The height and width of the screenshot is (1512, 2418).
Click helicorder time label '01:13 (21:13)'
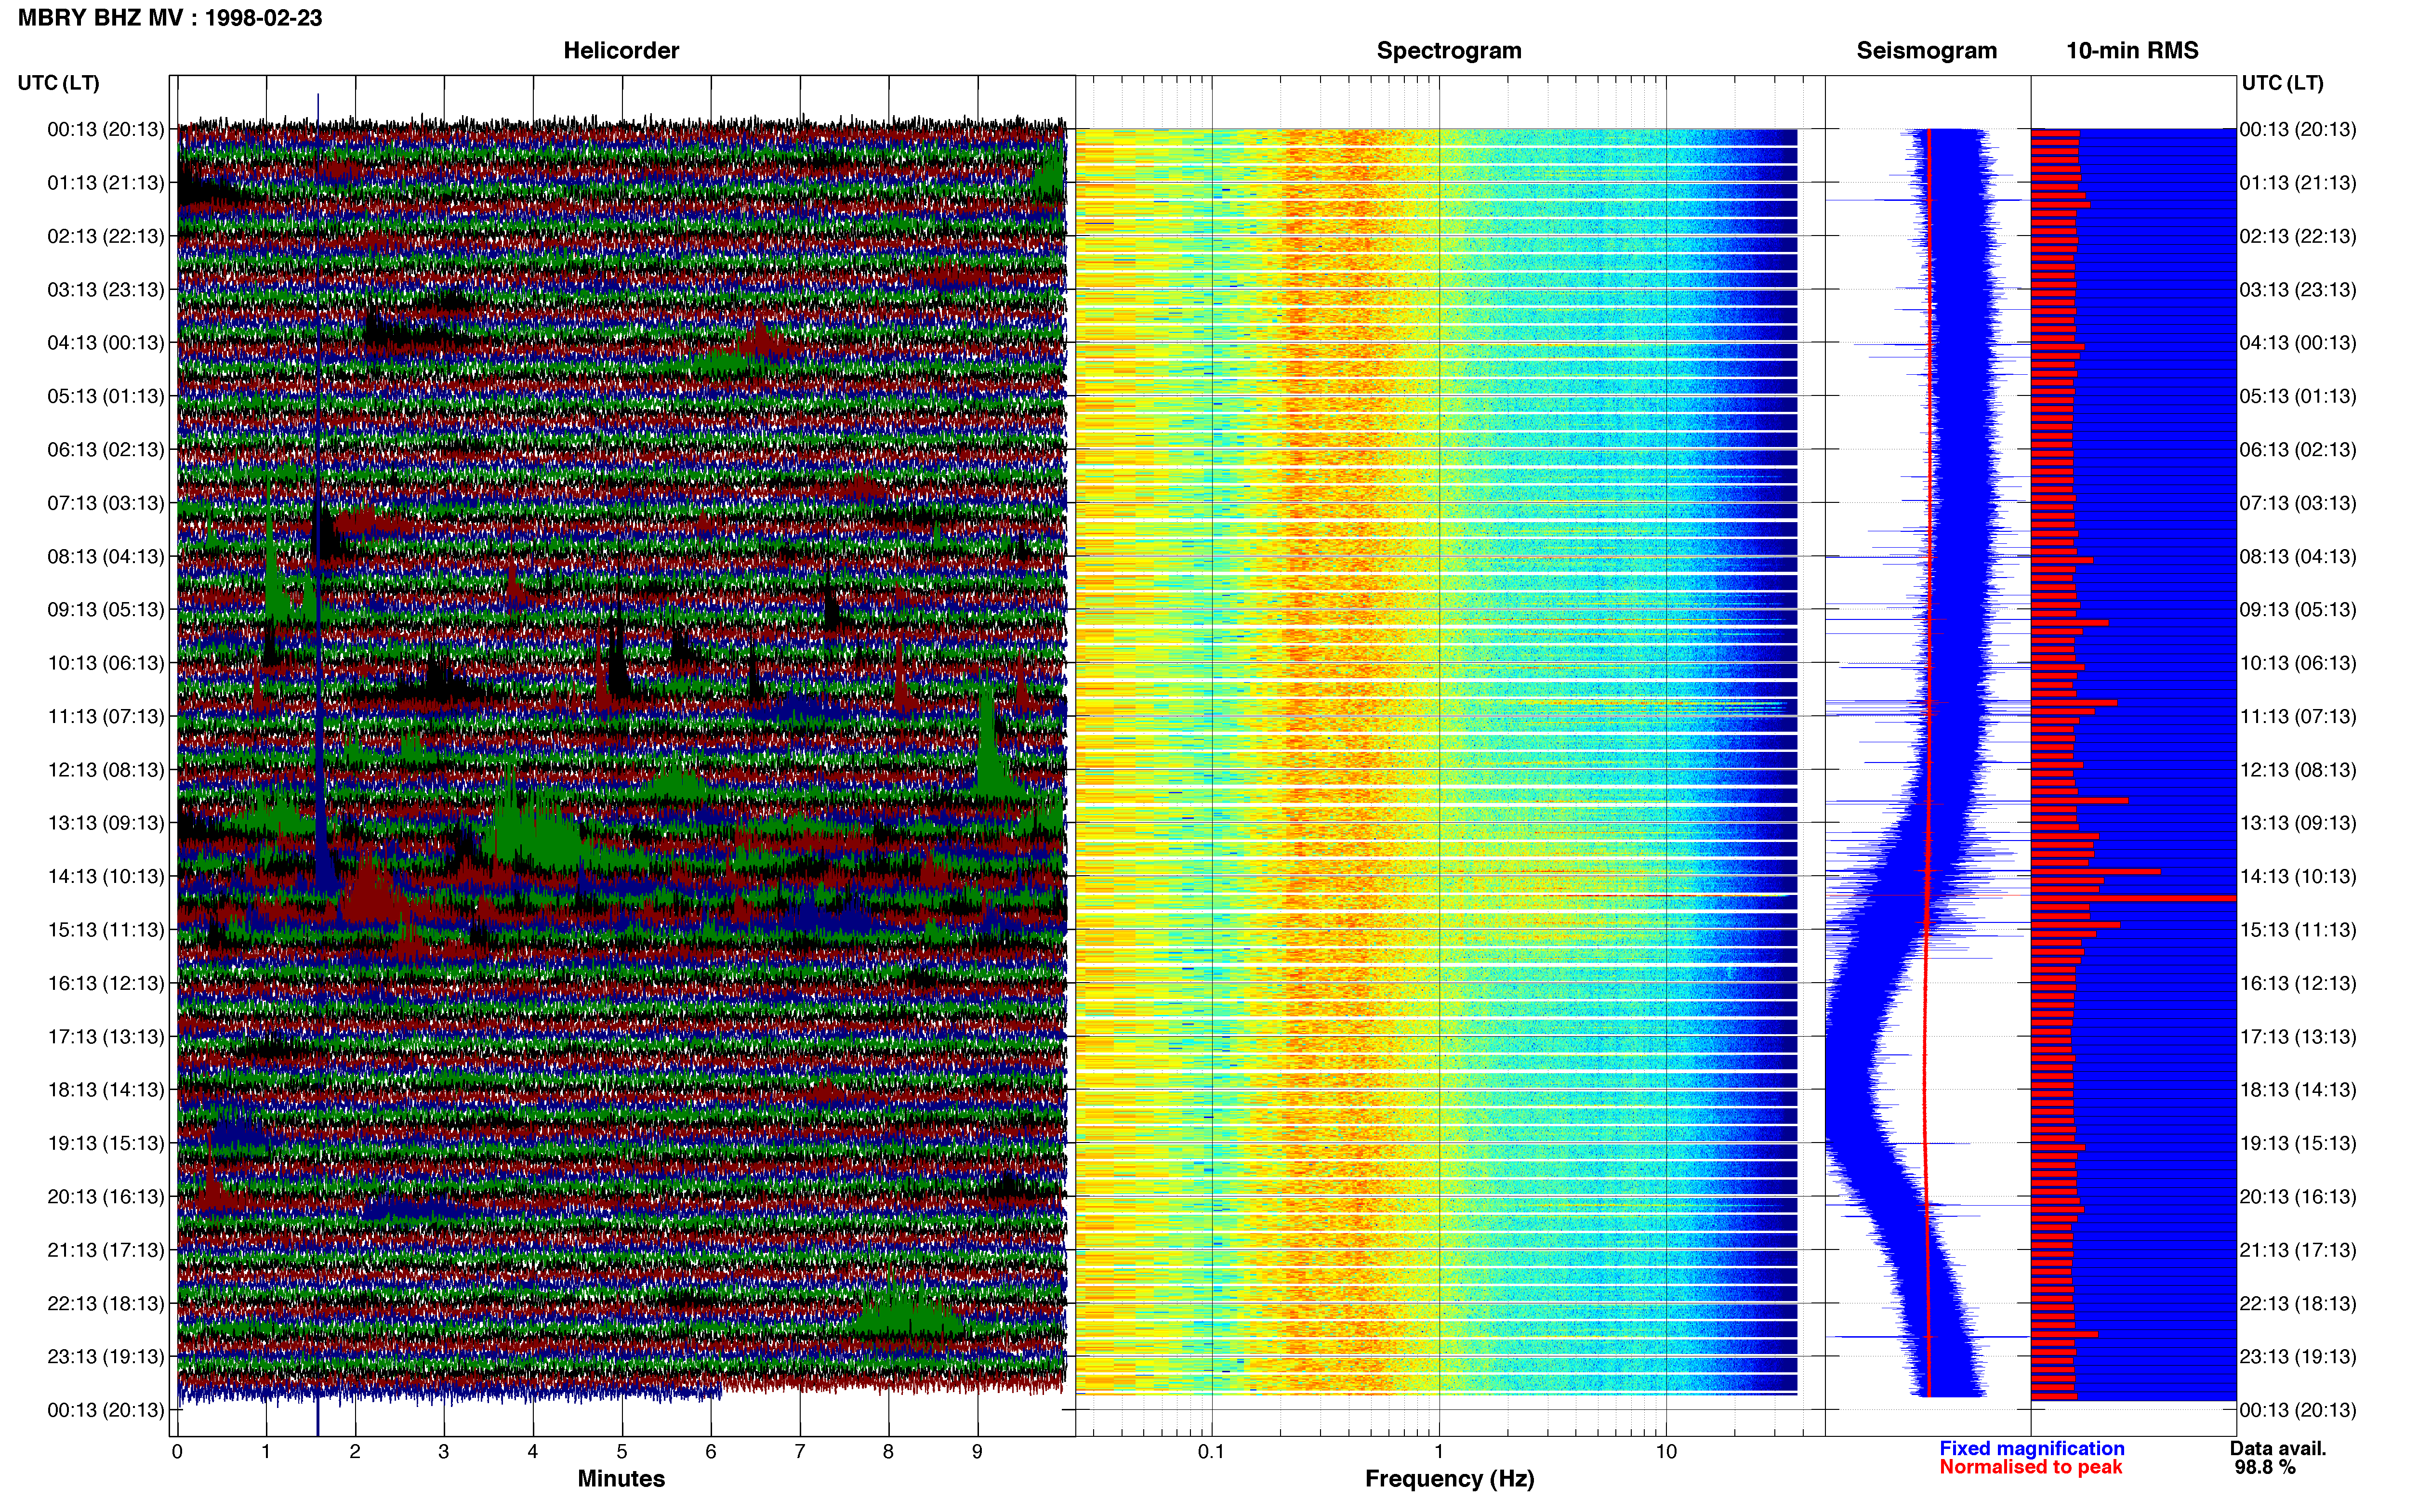pyautogui.click(x=105, y=183)
